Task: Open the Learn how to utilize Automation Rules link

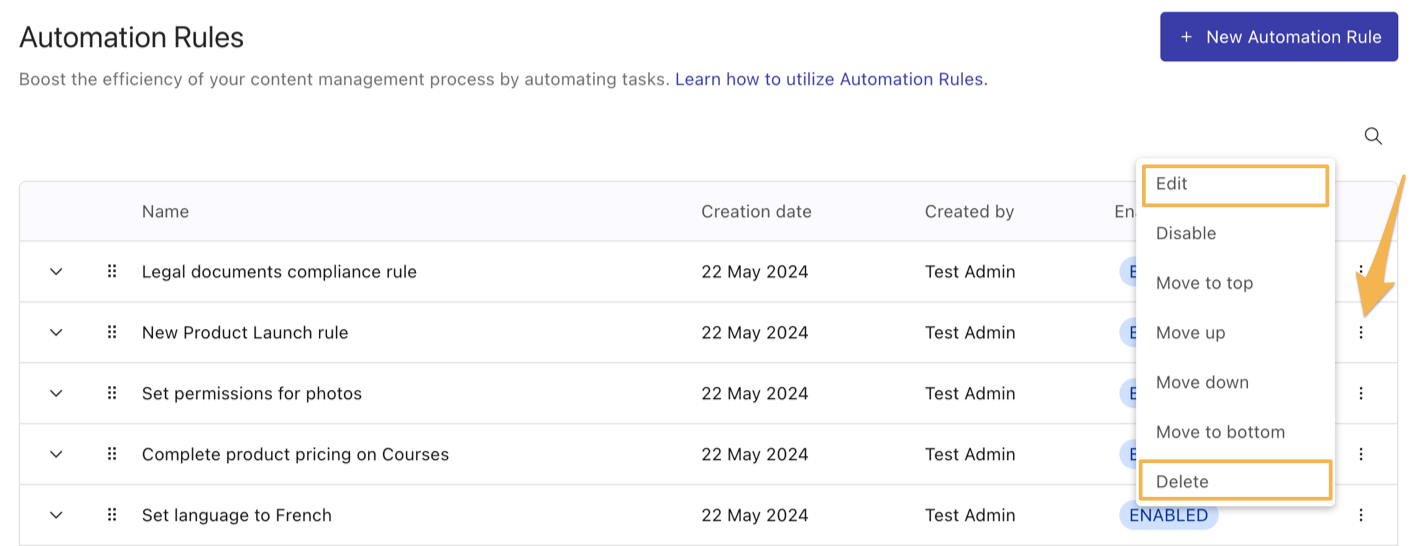Action: pos(831,79)
